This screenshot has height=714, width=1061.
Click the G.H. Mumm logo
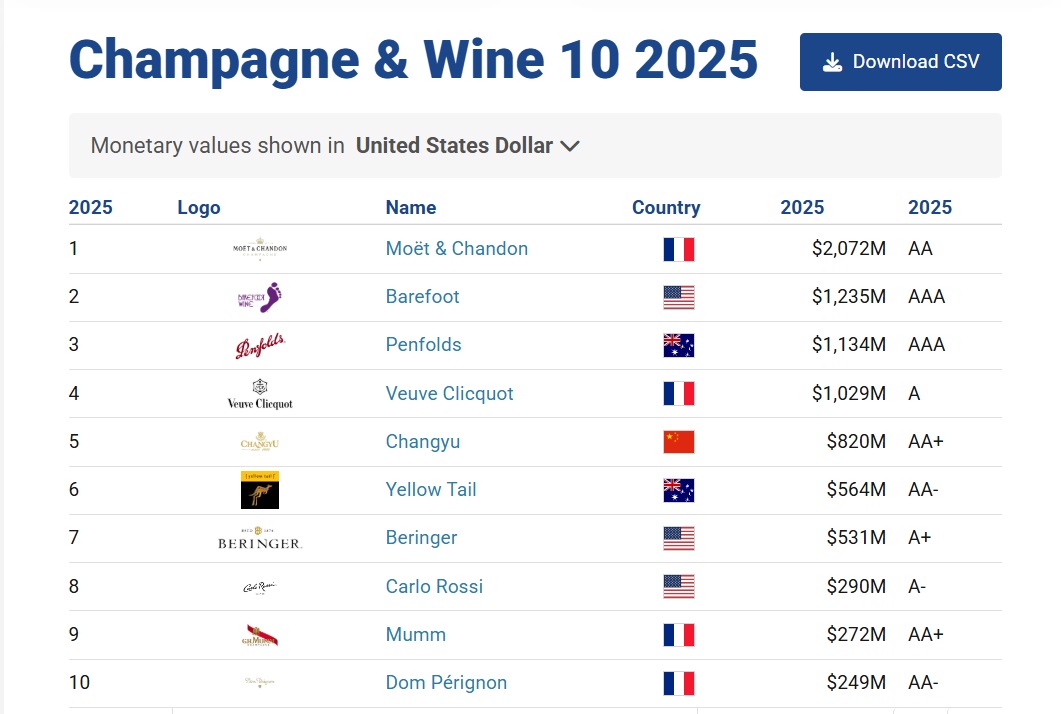click(260, 635)
